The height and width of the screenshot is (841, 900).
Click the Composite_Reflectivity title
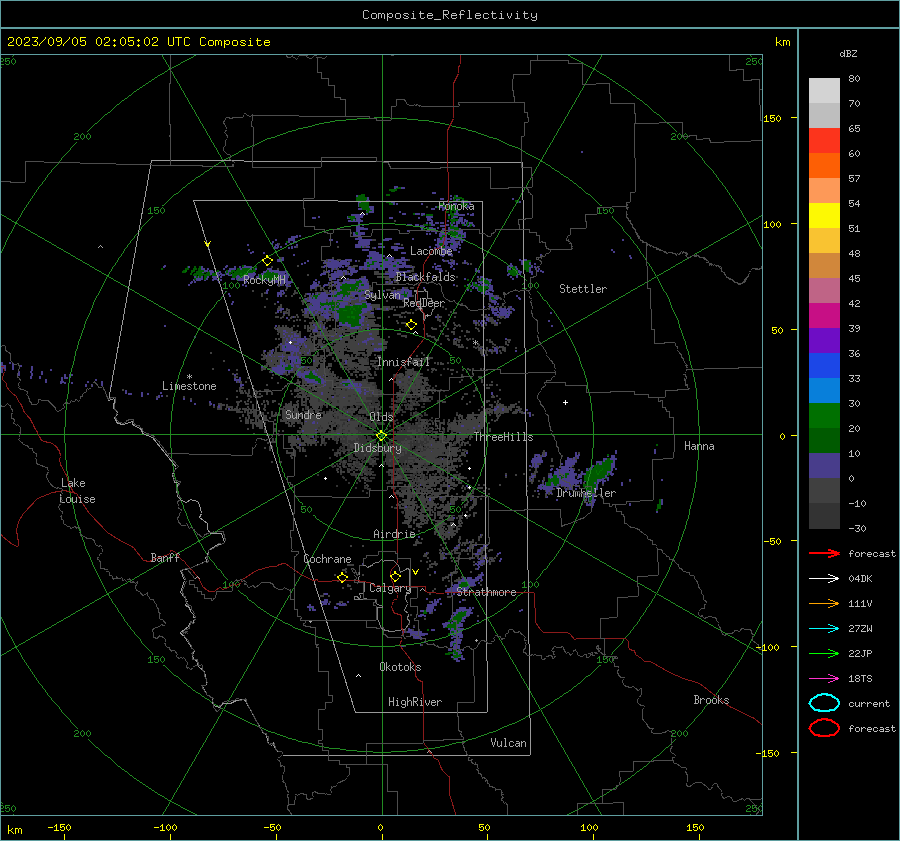point(450,15)
